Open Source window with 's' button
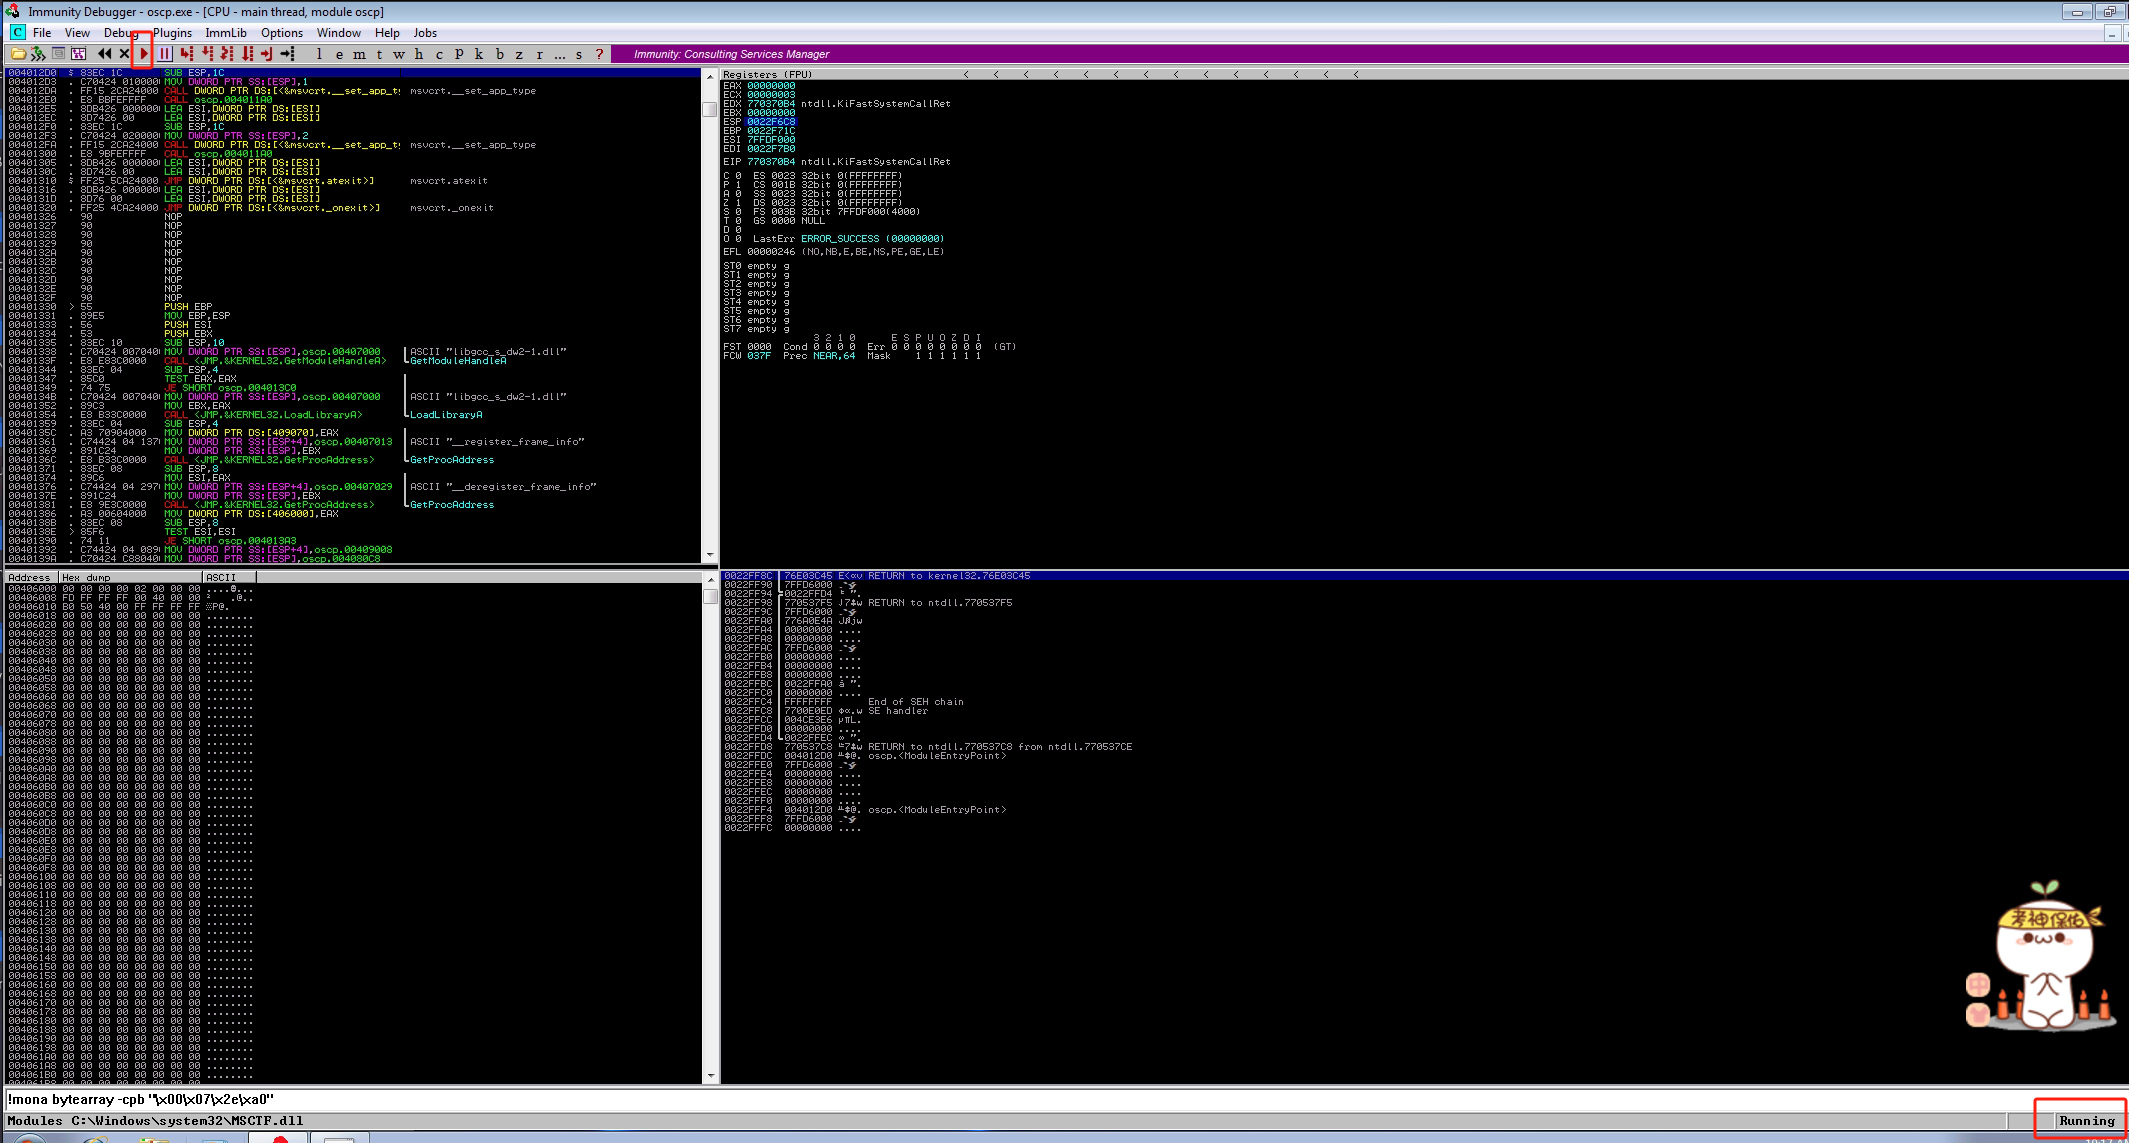2129x1143 pixels. coord(579,54)
